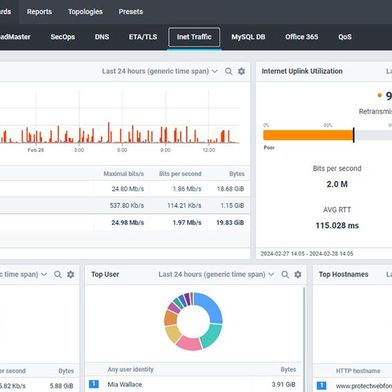Click the 114.21 Kb/s value
This screenshot has height=392, width=392.
[x=184, y=206]
